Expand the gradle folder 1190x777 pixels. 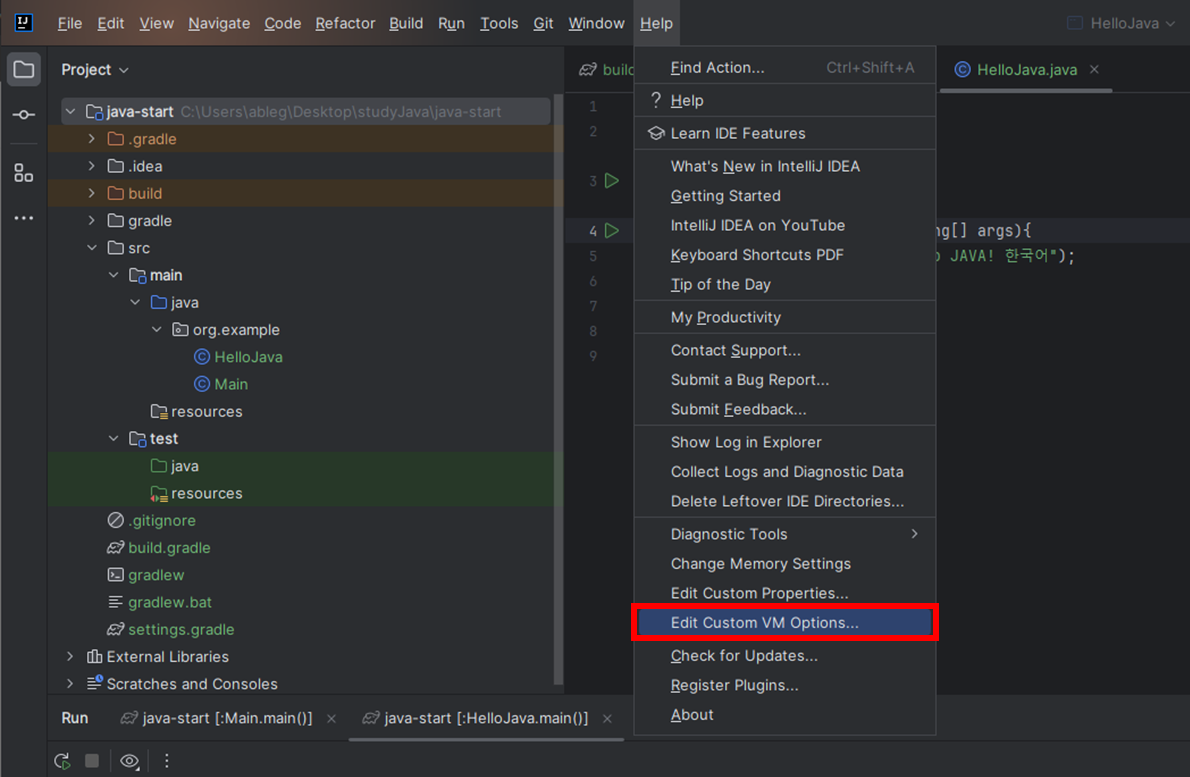click(92, 221)
